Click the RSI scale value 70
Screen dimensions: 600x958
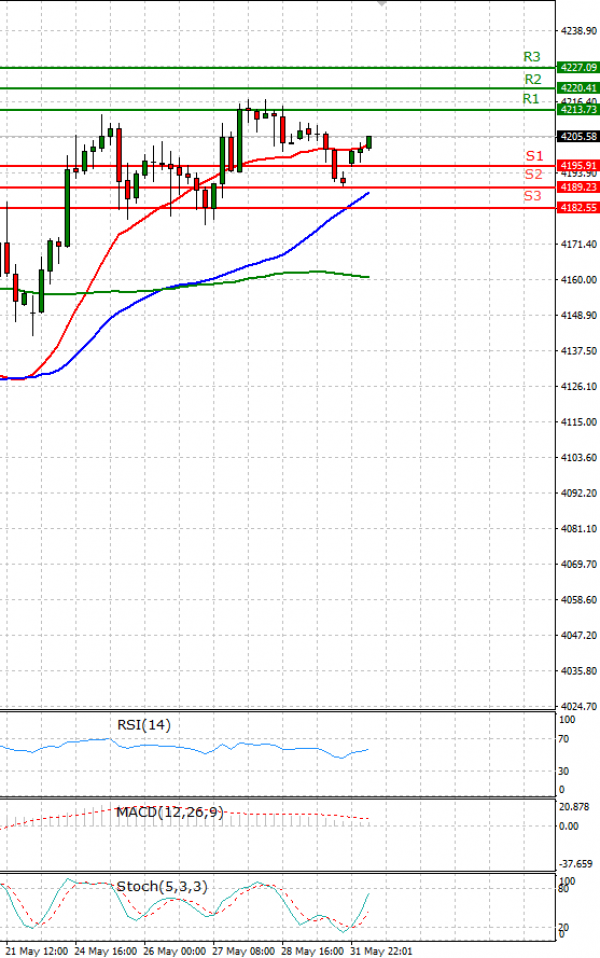(563, 739)
